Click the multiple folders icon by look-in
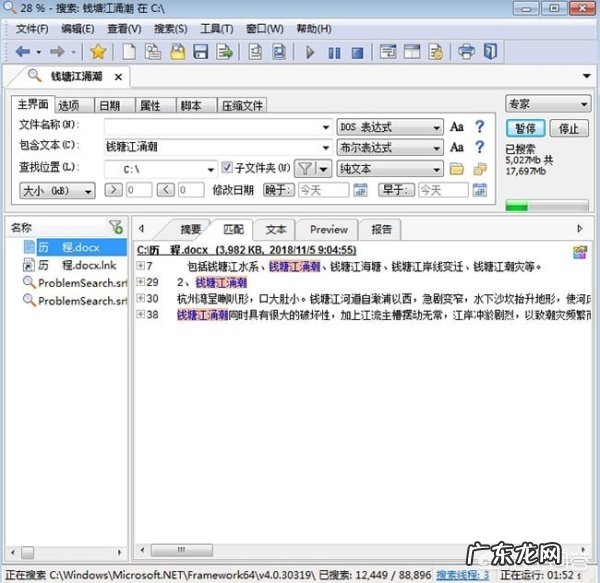 [480, 169]
